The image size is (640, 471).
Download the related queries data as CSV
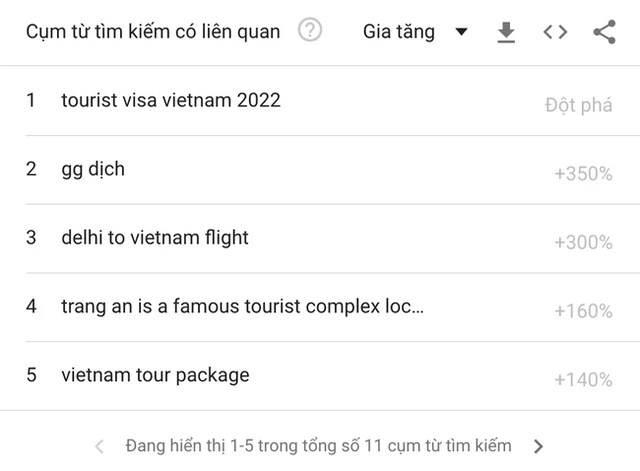click(x=506, y=32)
